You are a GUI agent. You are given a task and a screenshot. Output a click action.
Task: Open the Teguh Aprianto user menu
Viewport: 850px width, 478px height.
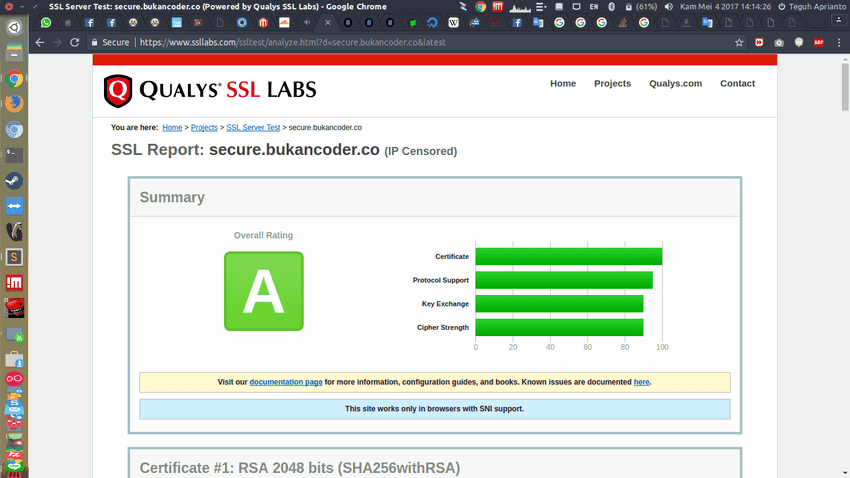pos(811,7)
